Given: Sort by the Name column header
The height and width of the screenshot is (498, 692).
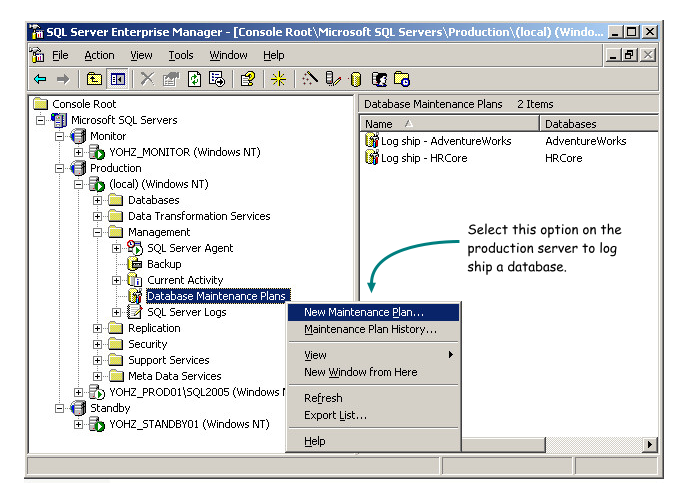Looking at the screenshot, I should (450, 124).
